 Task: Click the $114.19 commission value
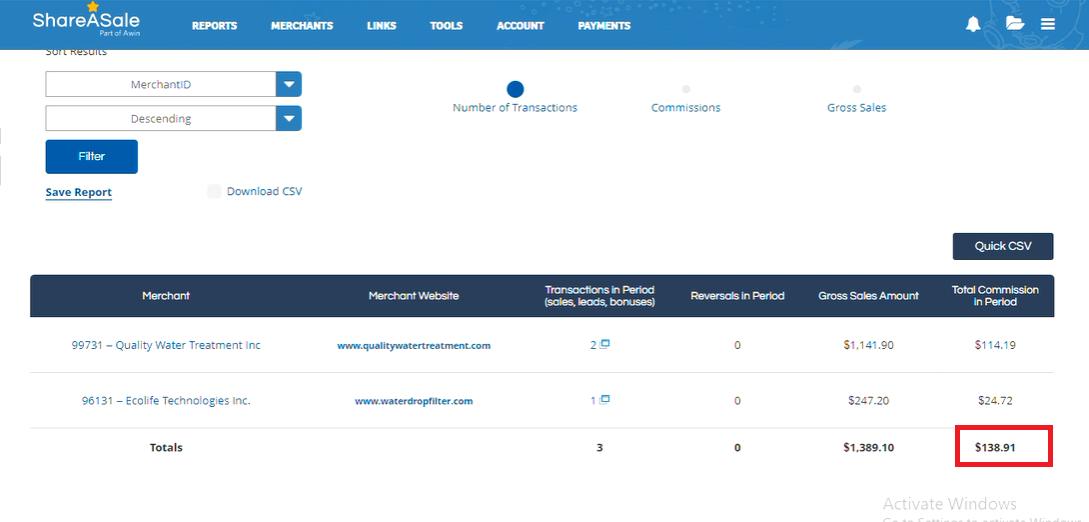pos(995,344)
